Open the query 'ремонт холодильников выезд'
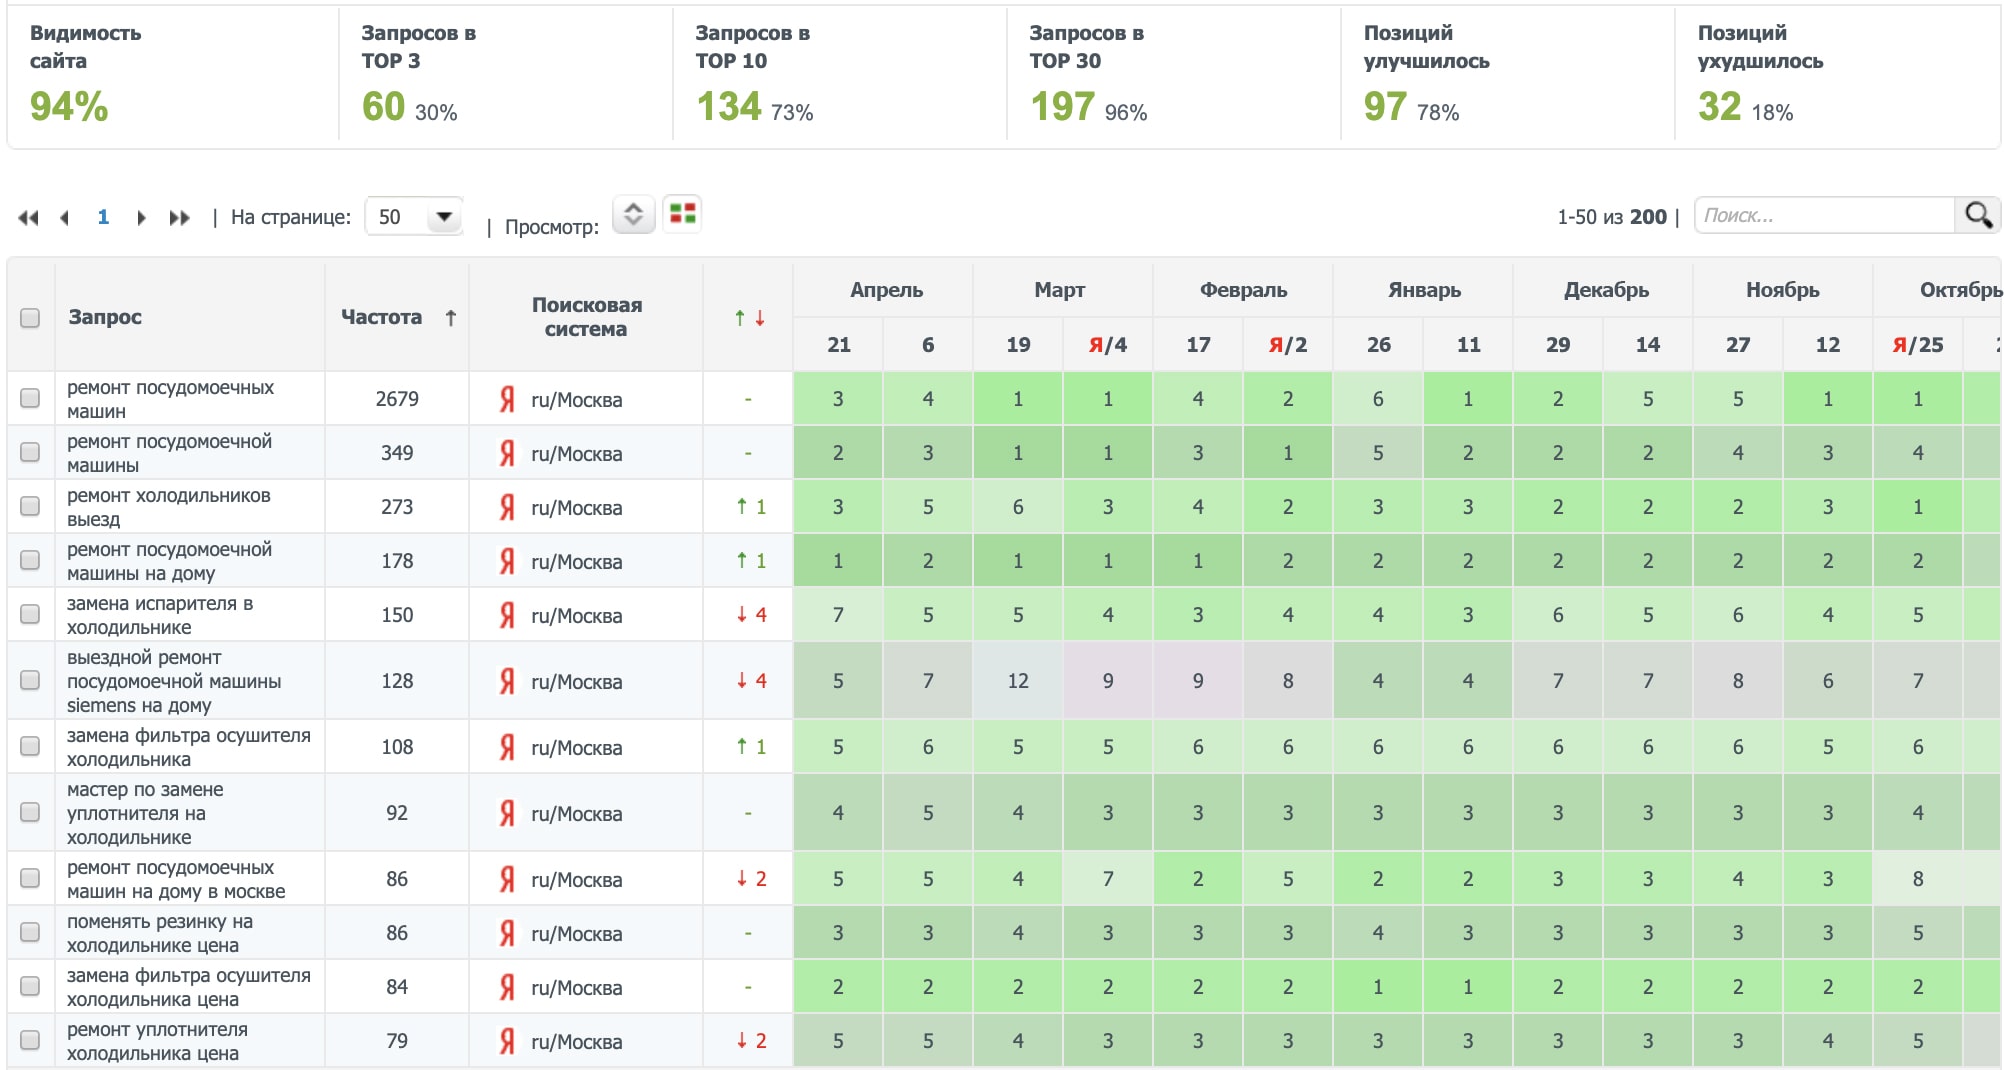The image size is (2004, 1070). 168,507
